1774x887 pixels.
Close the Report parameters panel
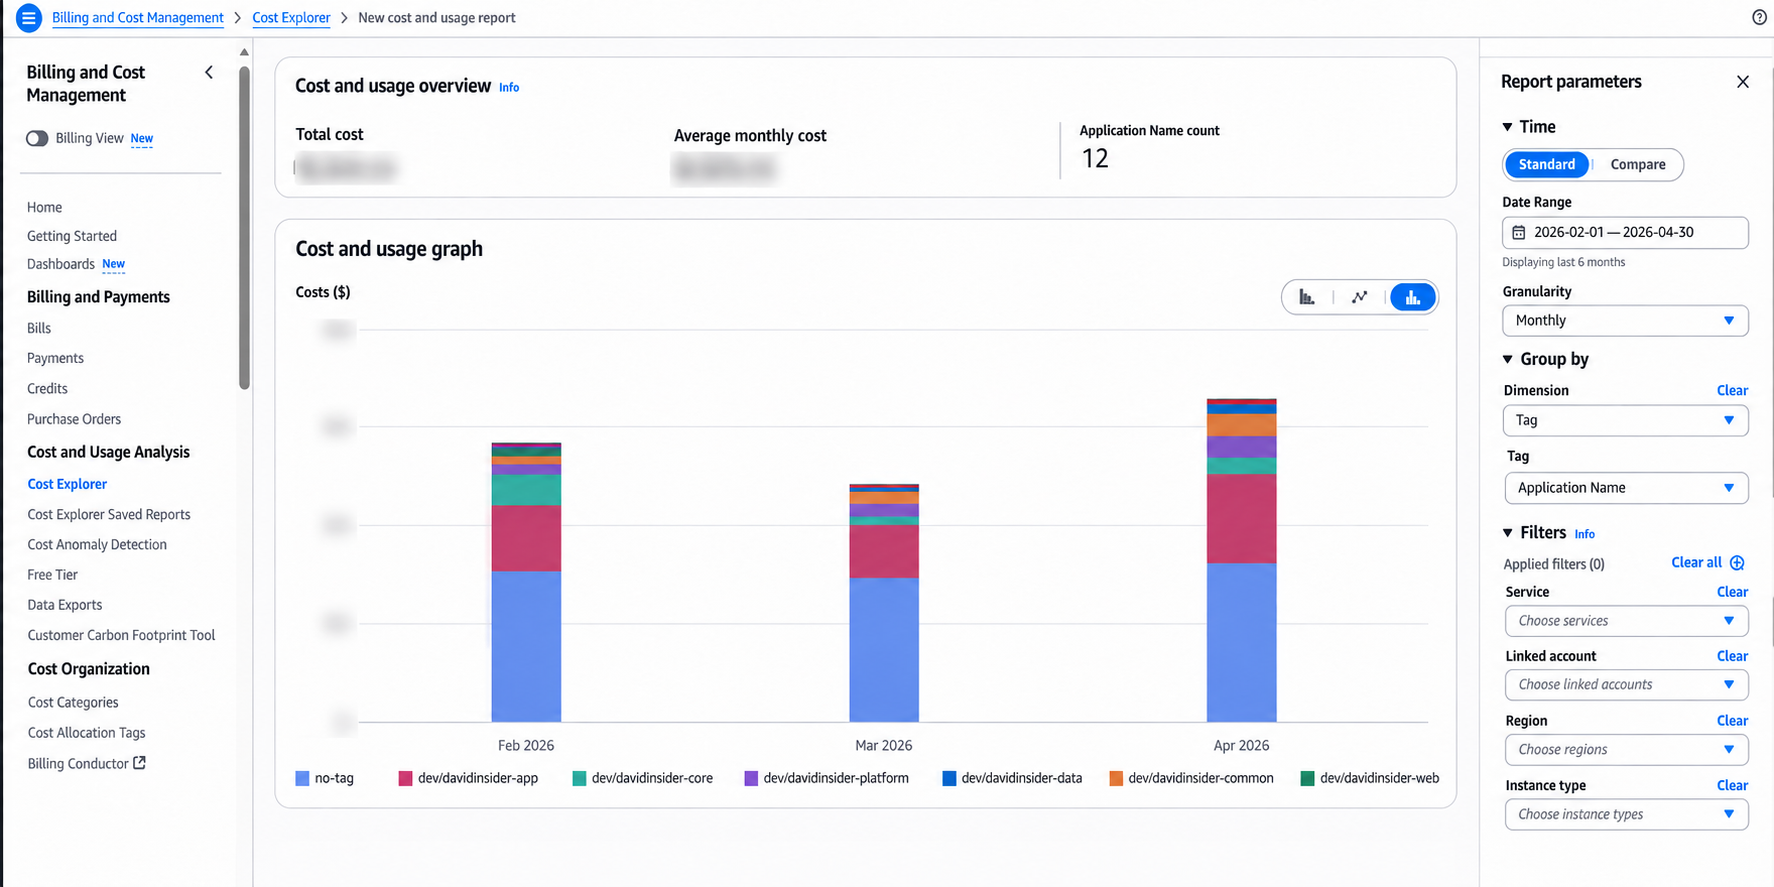tap(1743, 82)
